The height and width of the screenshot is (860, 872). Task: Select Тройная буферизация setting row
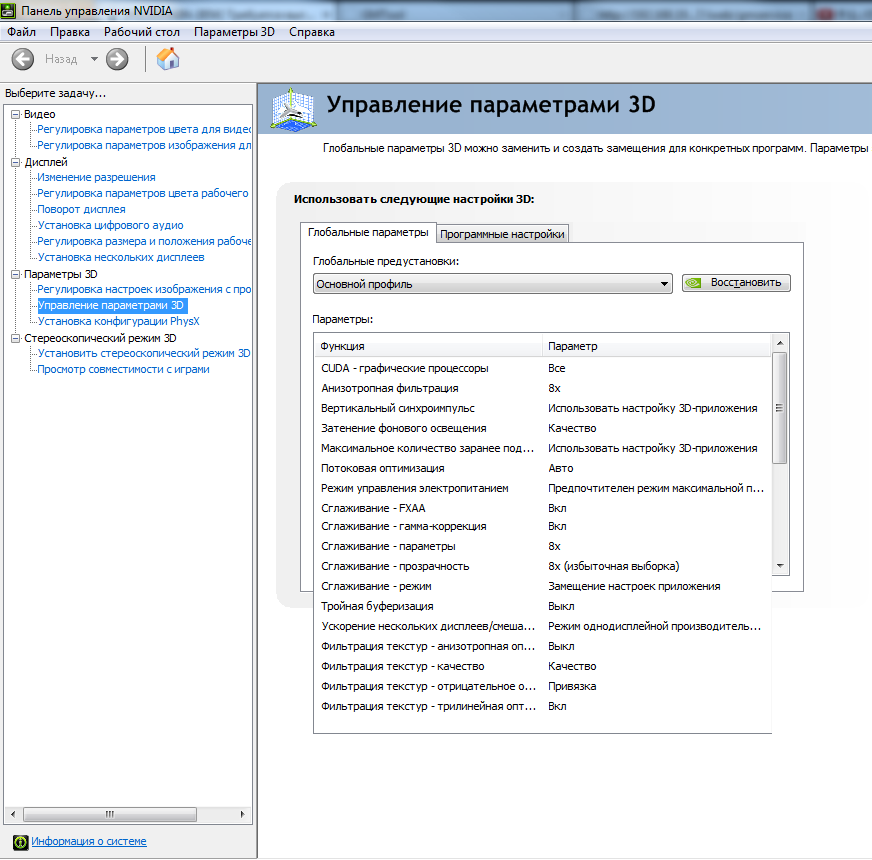[543, 606]
